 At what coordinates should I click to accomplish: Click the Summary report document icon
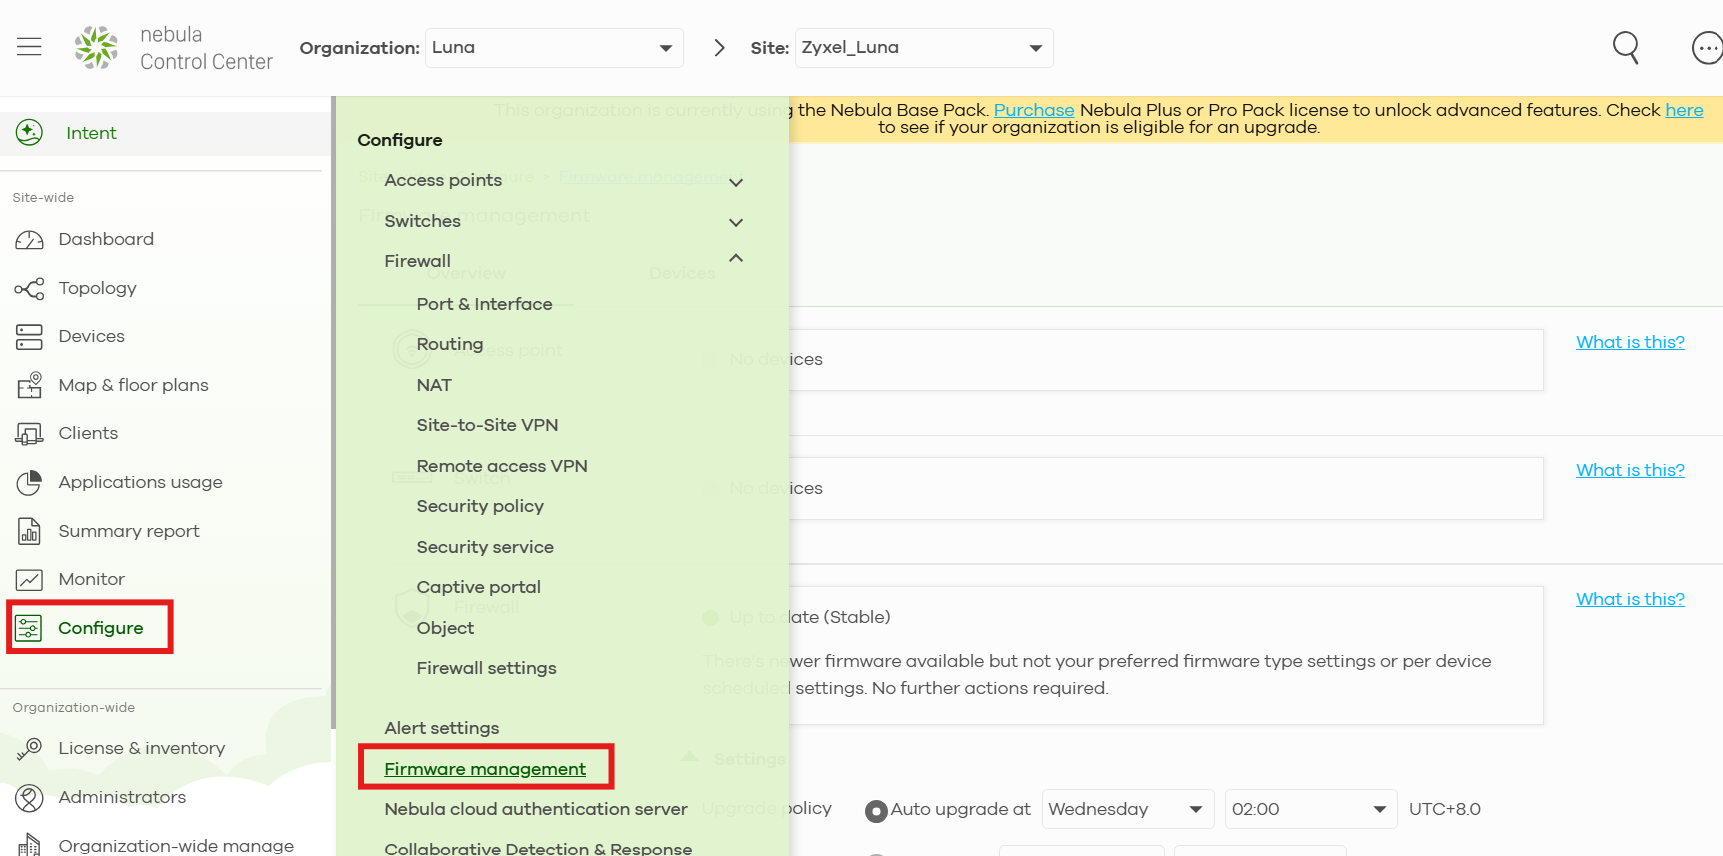tap(29, 531)
